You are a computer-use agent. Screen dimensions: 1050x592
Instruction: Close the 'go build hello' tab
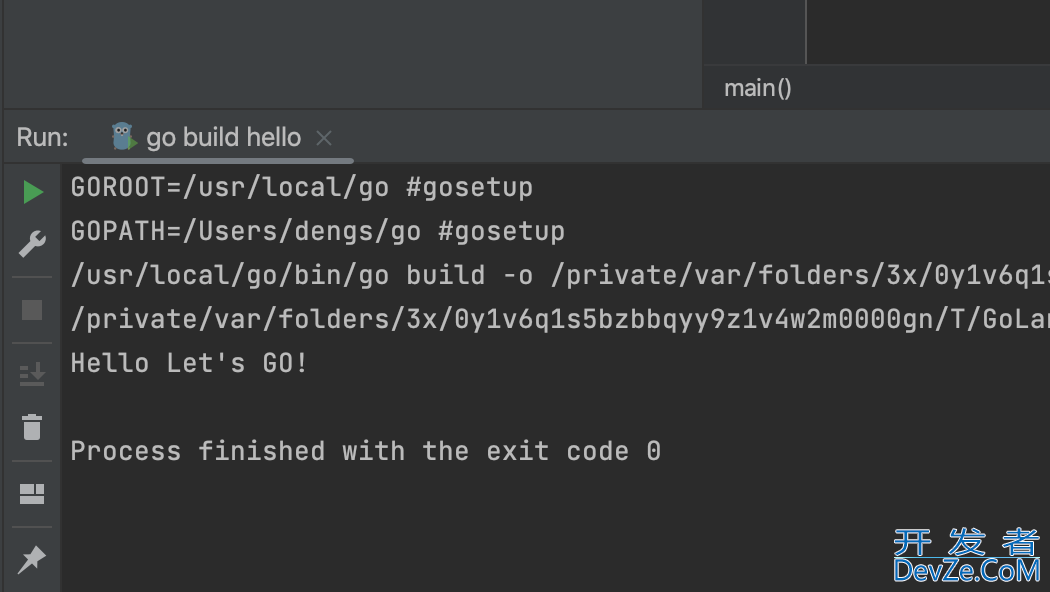pyautogui.click(x=324, y=138)
